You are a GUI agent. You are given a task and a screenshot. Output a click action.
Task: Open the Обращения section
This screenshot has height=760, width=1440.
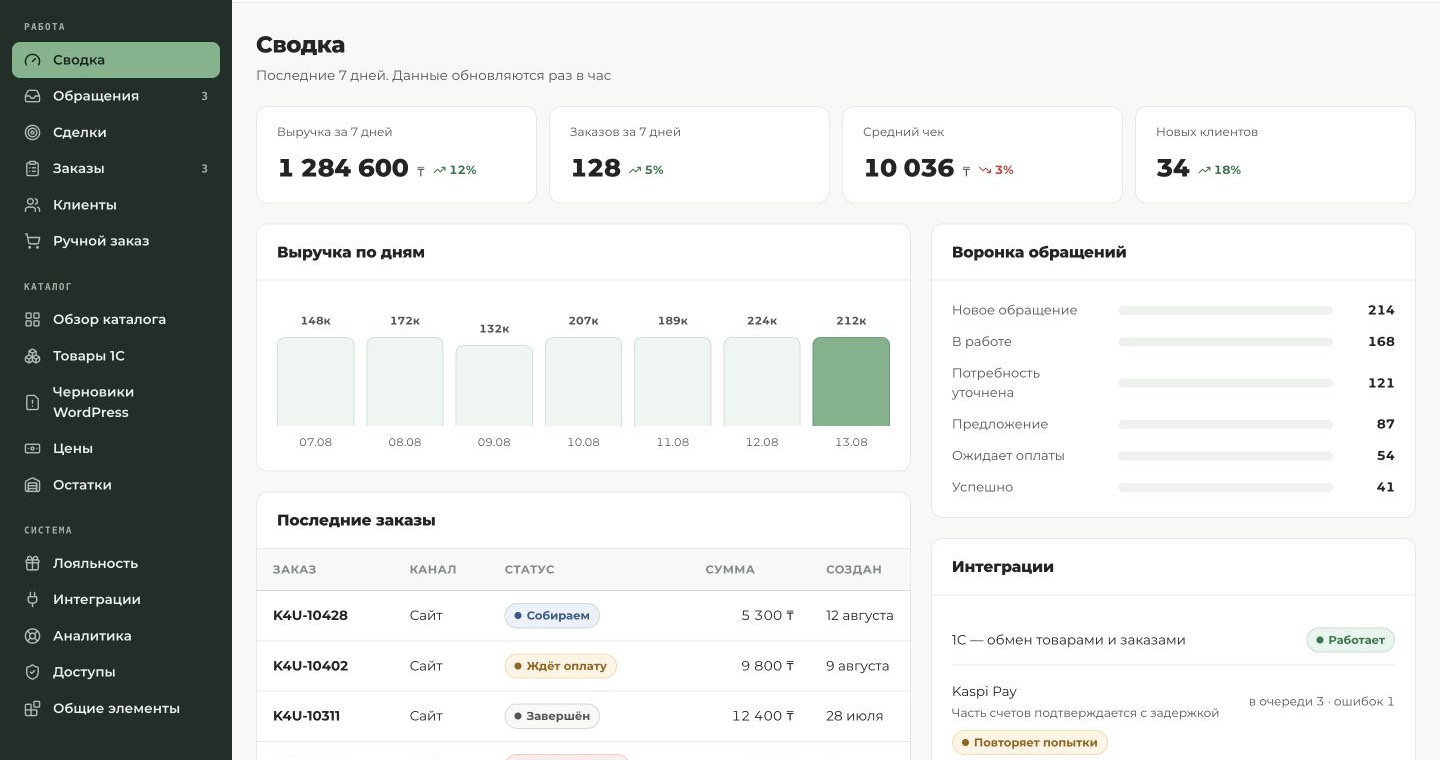click(x=116, y=96)
